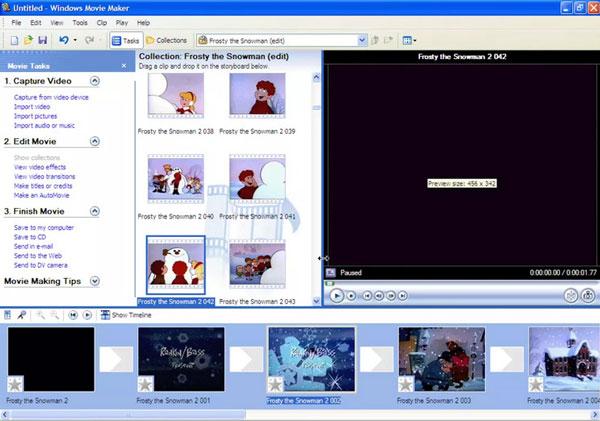Viewport: 600px width, 421px height.
Task: Click Save to CD link
Action: tap(30, 237)
